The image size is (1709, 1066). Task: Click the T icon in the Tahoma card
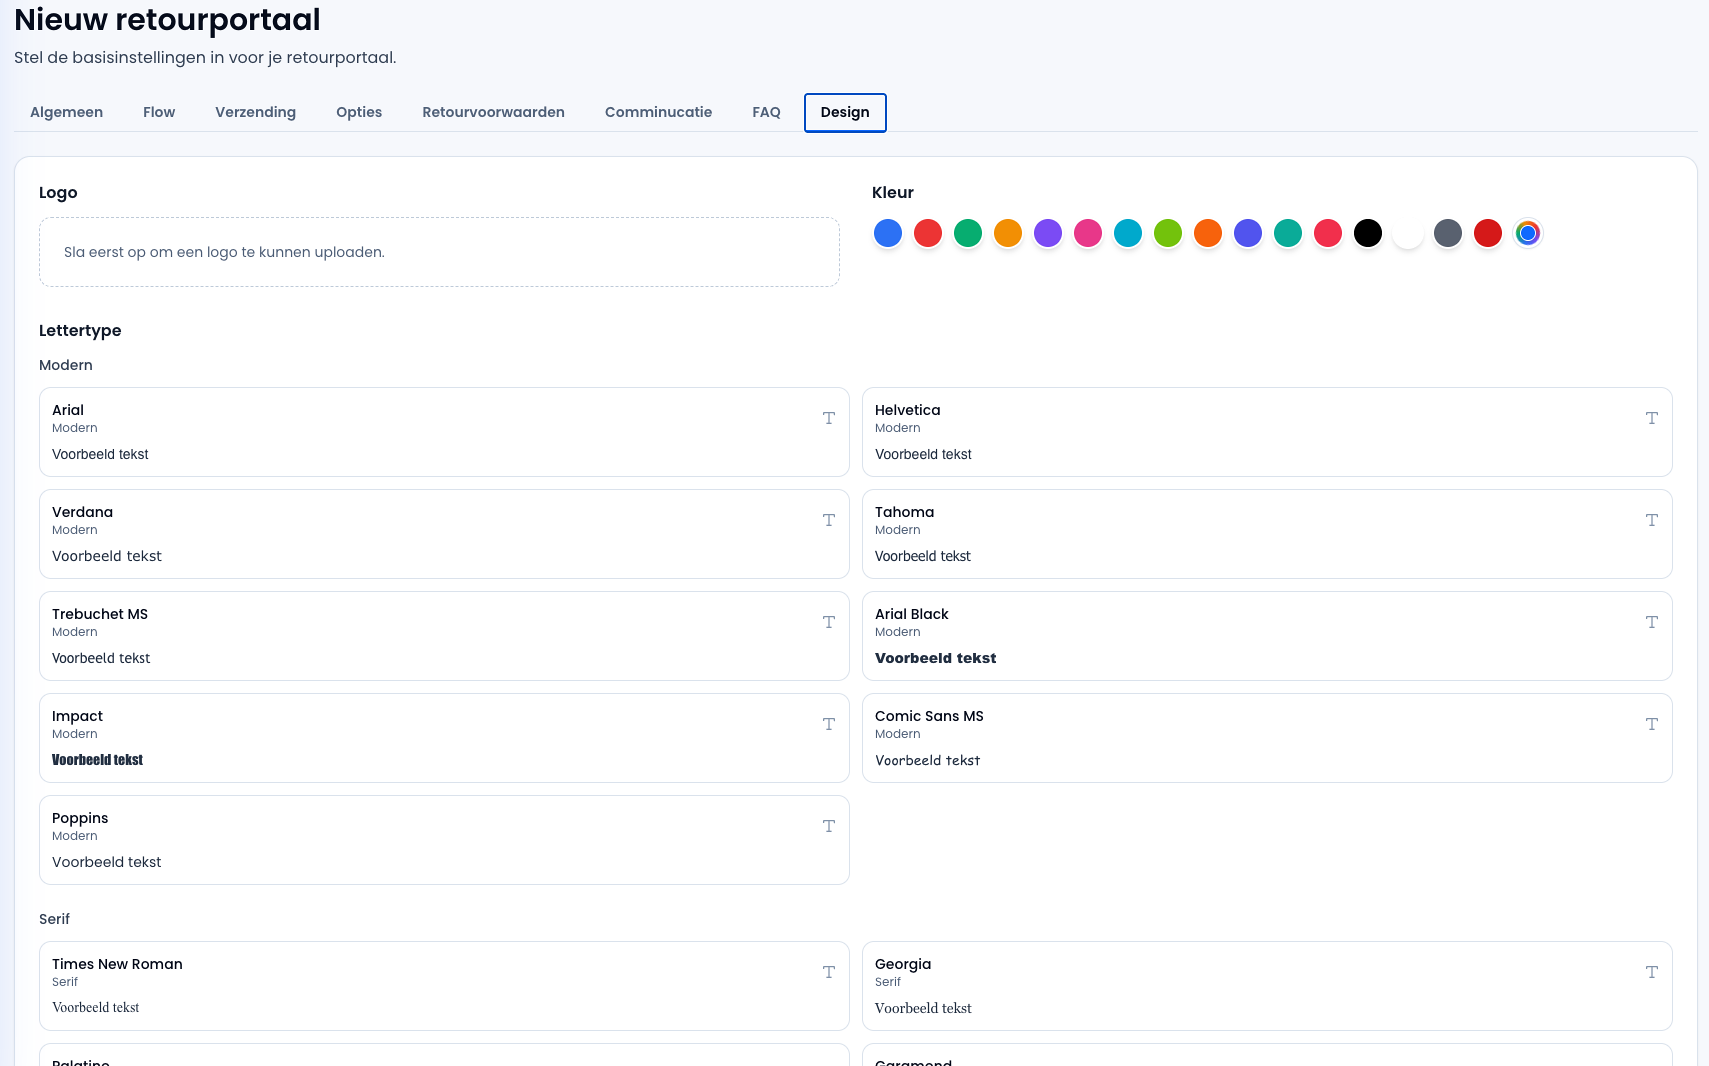tap(1652, 520)
